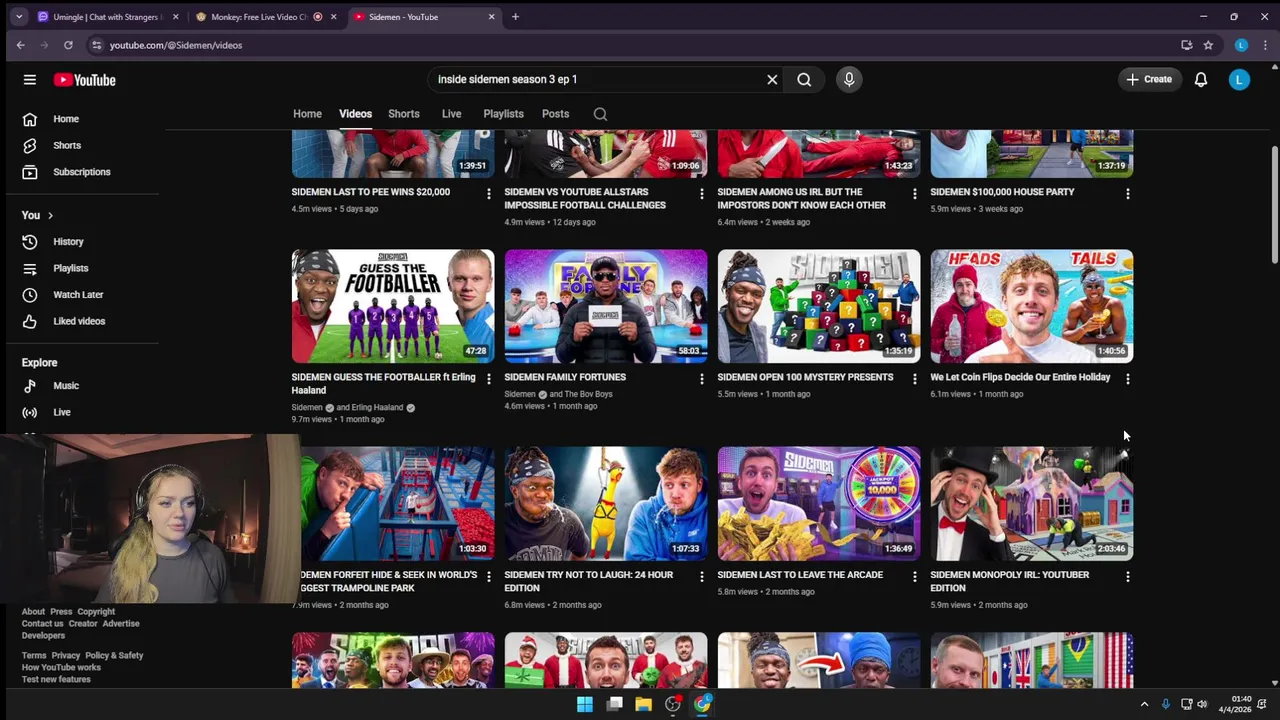1280x720 pixels.
Task: Open Test new features footer link
Action: tap(56, 680)
